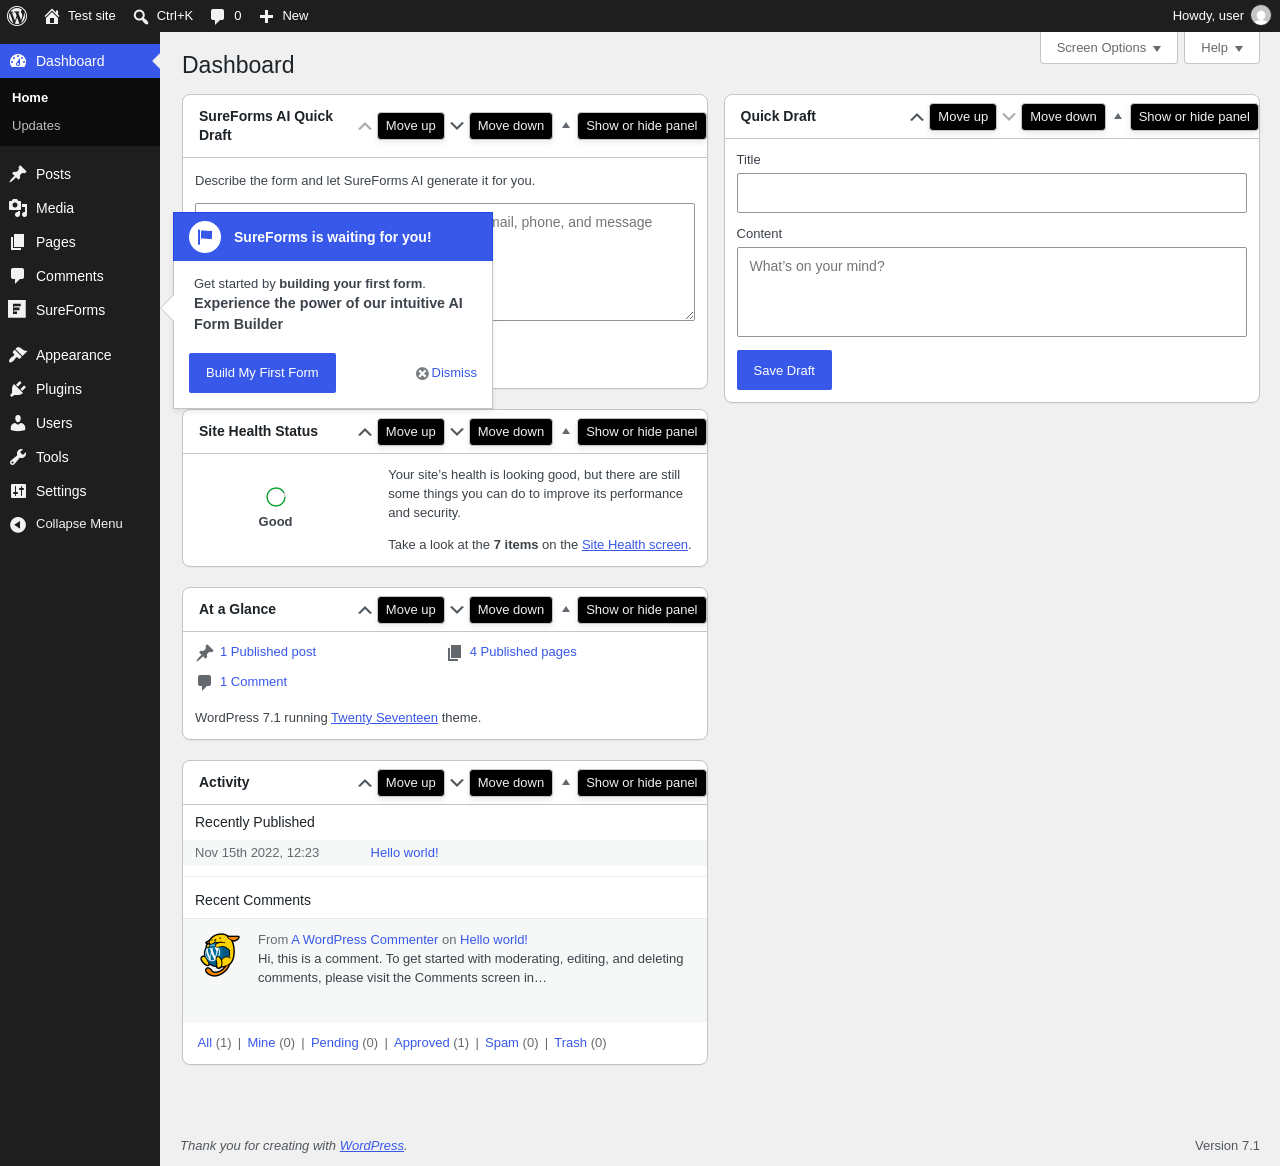Click into the Quick Draft Title field
Image resolution: width=1280 pixels, height=1166 pixels.
[992, 193]
